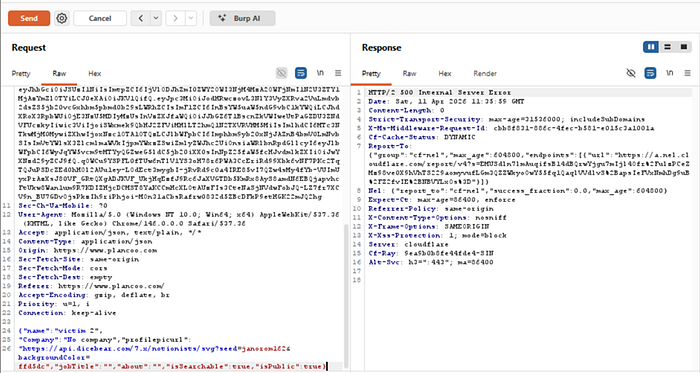Select side-by-side split layout icon
The height and width of the screenshot is (373, 700).
point(651,47)
